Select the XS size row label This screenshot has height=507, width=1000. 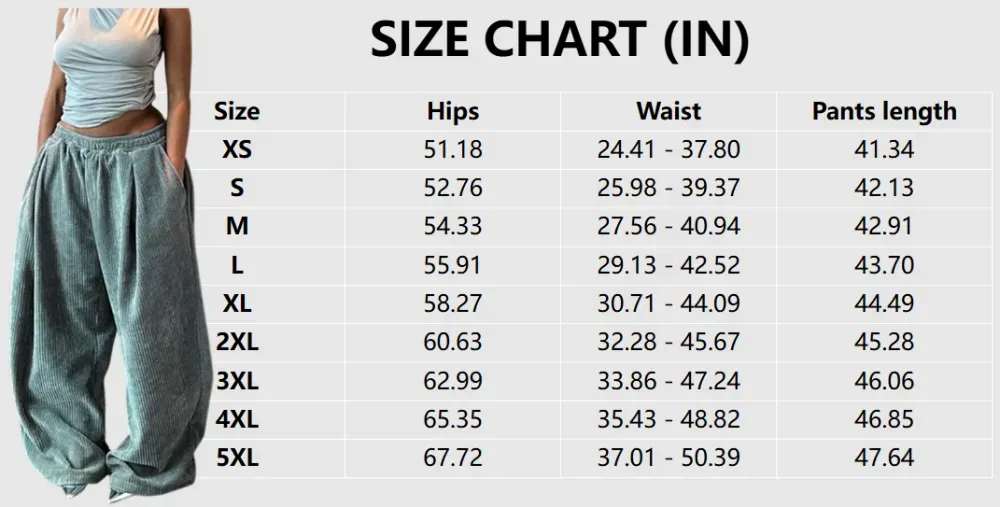click(237, 149)
